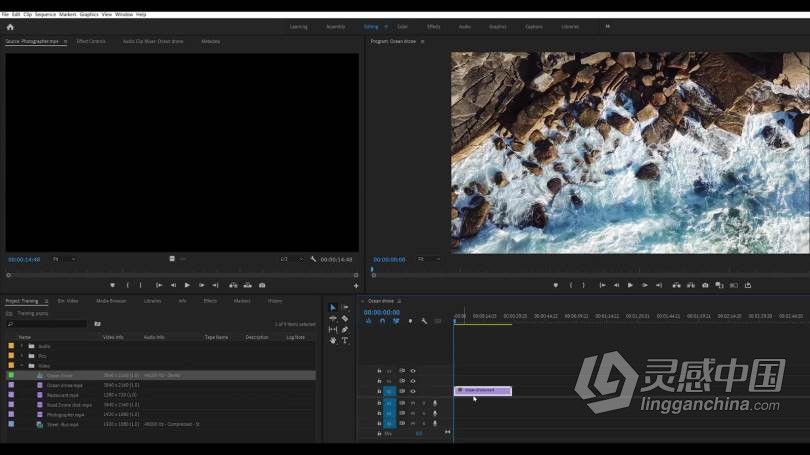Select the Ripple Edit tool

(x=333, y=319)
